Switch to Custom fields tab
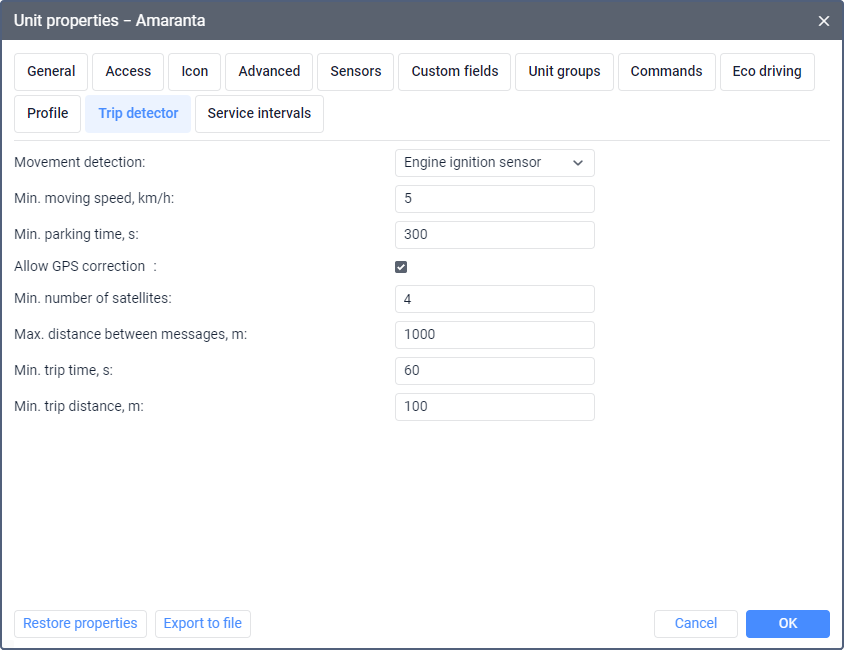 (x=455, y=72)
